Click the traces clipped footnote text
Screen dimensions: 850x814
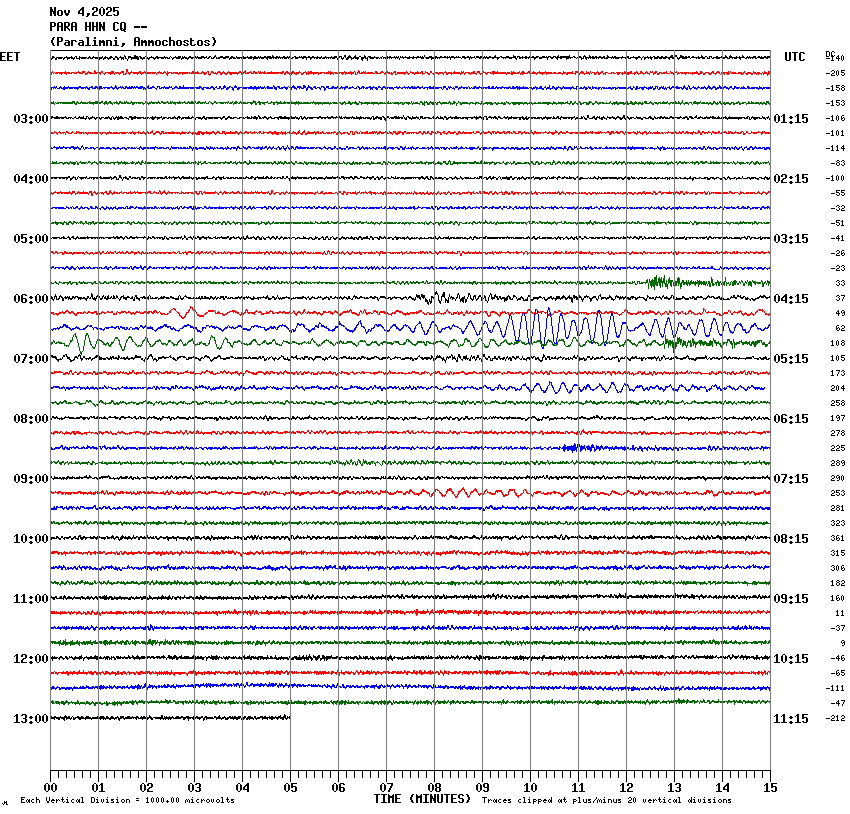pyautogui.click(x=606, y=801)
